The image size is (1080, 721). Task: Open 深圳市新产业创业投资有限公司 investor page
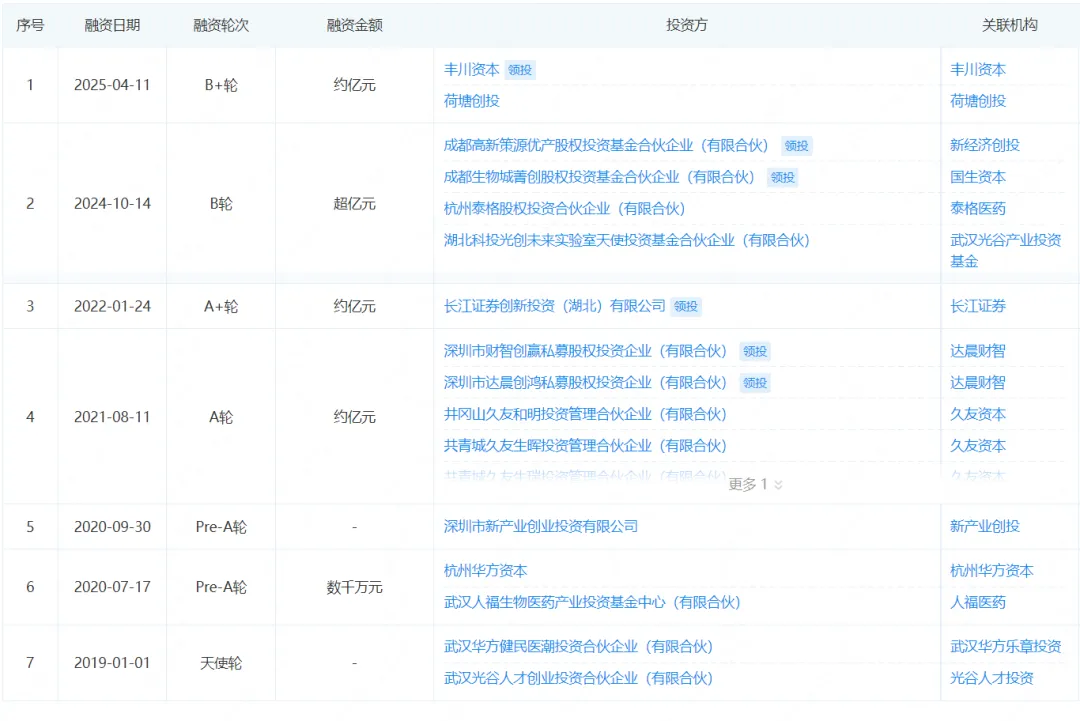tap(540, 526)
